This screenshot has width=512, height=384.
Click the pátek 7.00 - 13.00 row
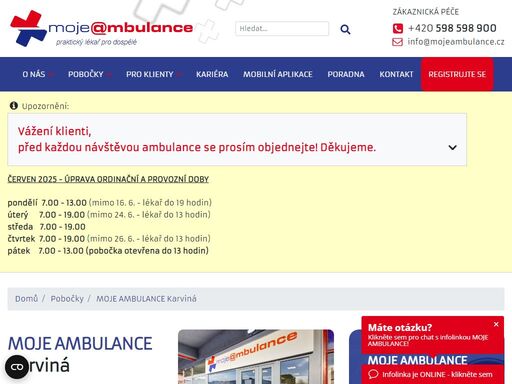point(108,251)
